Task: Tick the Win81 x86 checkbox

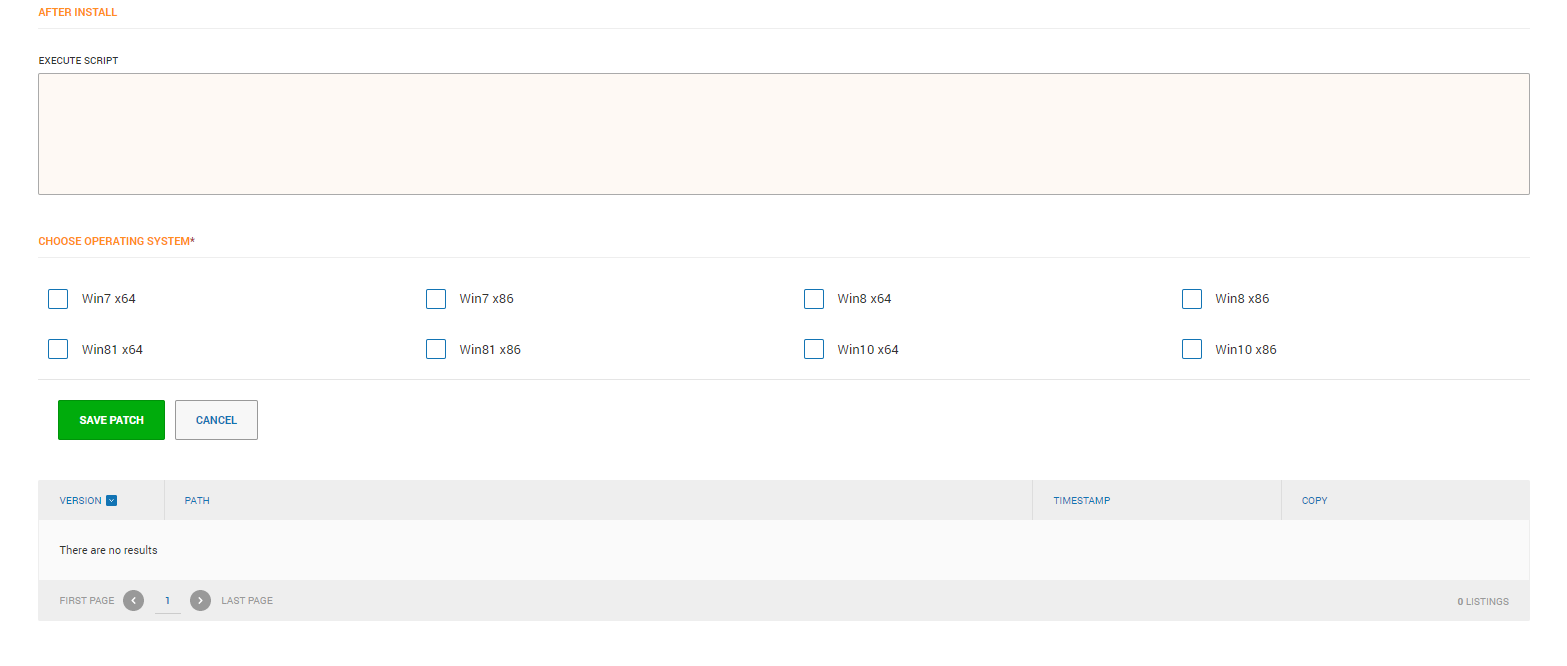Action: click(436, 349)
